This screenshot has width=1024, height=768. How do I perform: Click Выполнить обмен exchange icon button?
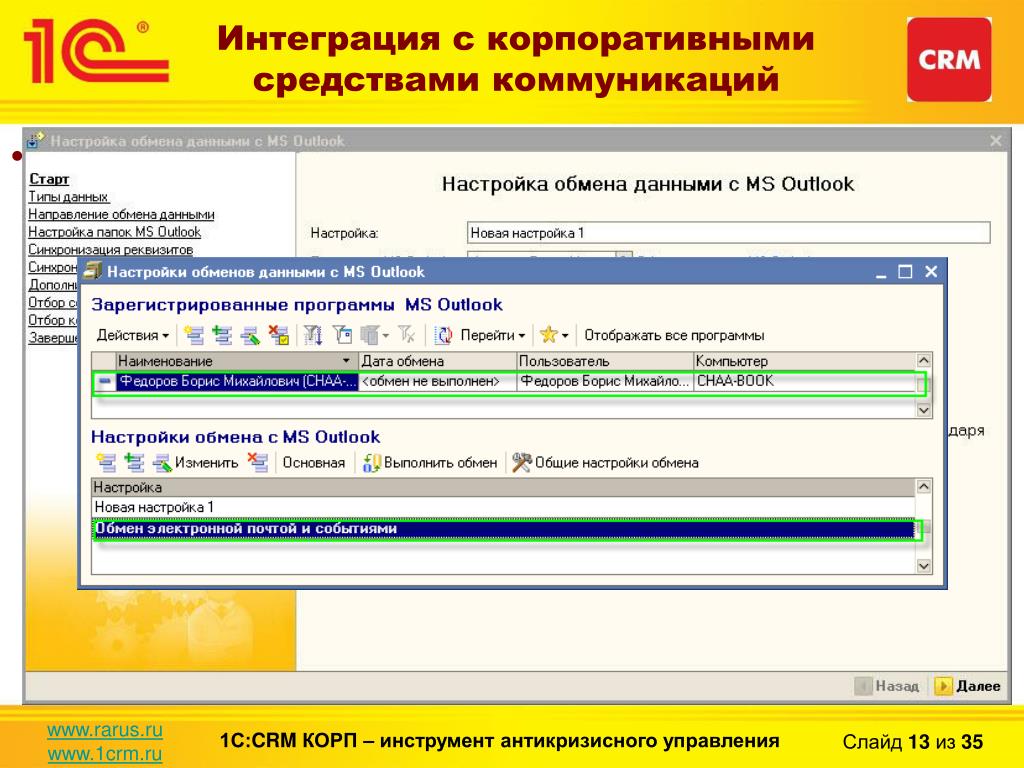[430, 462]
